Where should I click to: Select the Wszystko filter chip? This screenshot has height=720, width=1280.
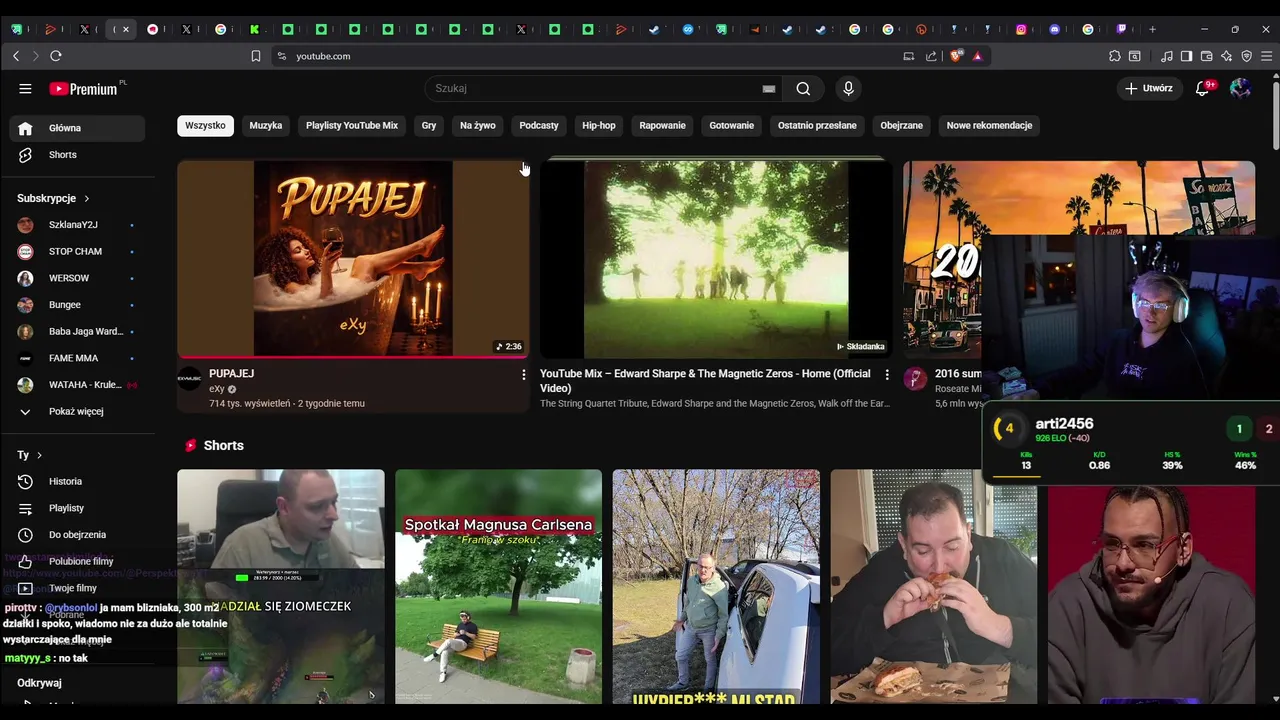[205, 126]
